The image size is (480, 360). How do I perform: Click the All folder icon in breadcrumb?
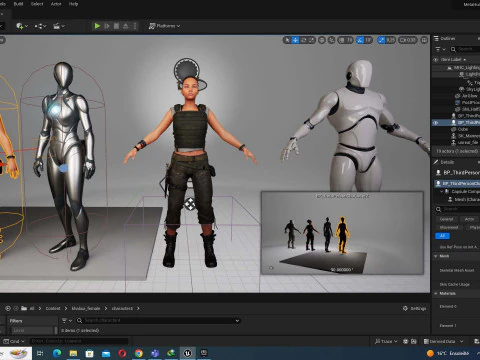pos(24,309)
